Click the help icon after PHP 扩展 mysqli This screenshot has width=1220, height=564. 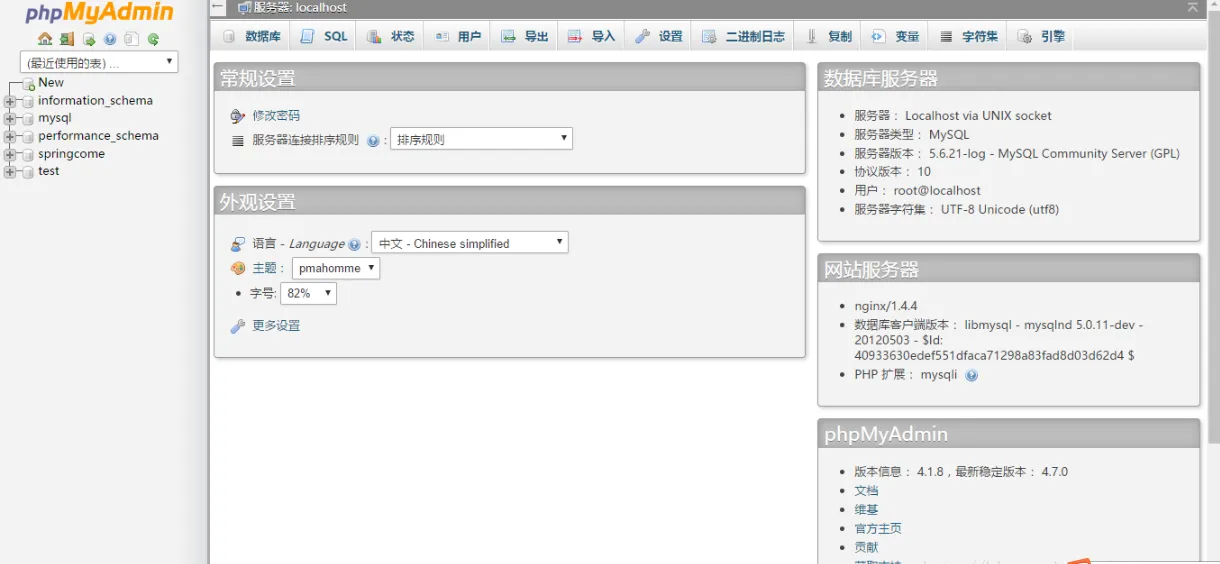[971, 375]
